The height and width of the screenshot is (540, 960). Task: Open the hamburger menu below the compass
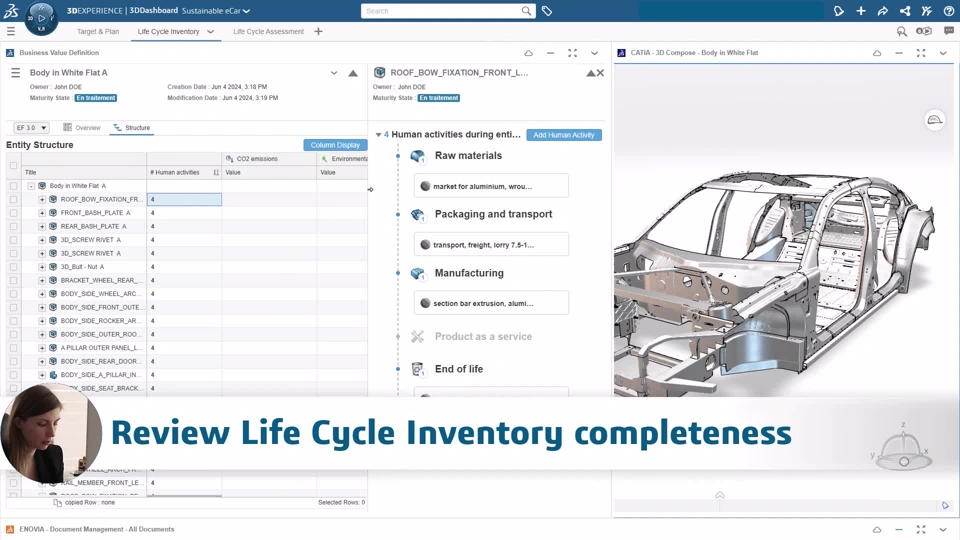(x=10, y=31)
